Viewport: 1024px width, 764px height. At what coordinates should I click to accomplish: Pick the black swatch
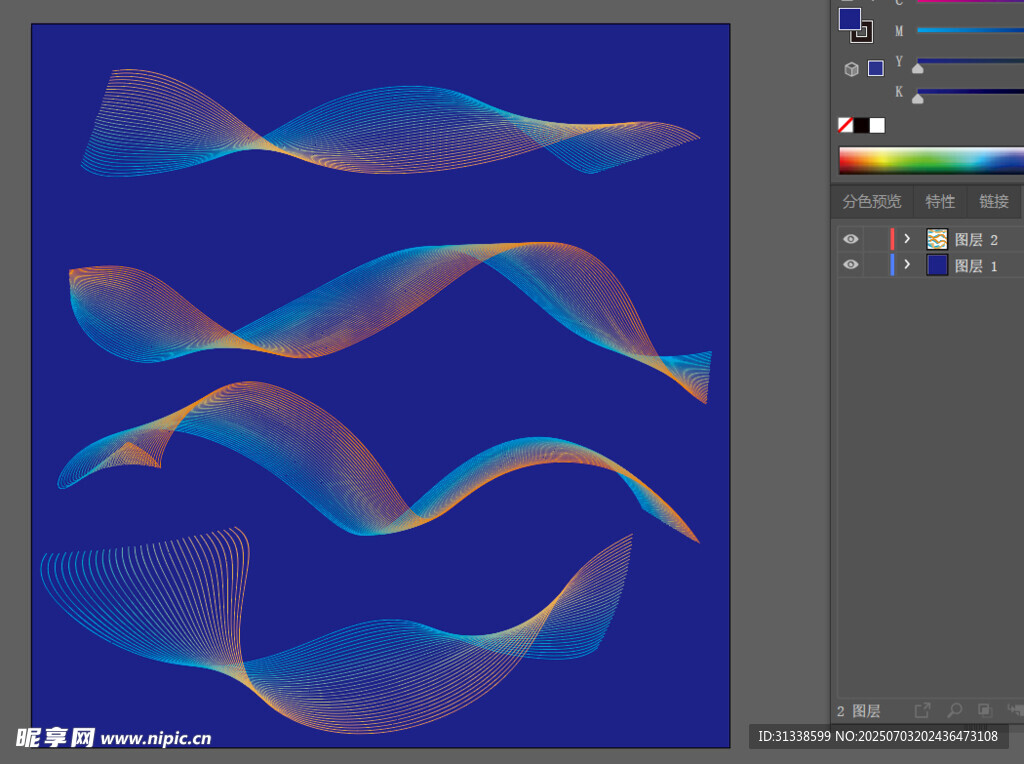[861, 125]
